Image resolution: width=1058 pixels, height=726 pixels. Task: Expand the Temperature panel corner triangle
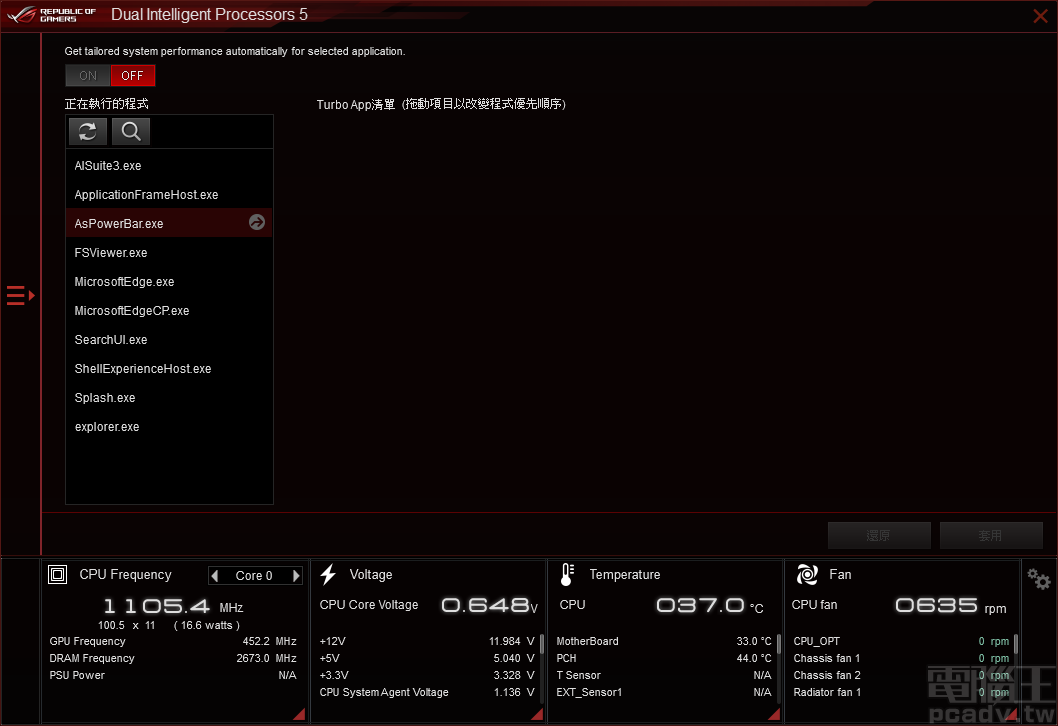(x=775, y=715)
